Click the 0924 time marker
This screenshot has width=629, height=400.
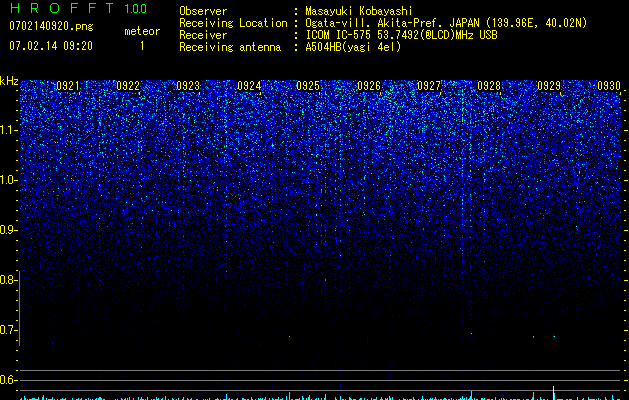tap(249, 86)
